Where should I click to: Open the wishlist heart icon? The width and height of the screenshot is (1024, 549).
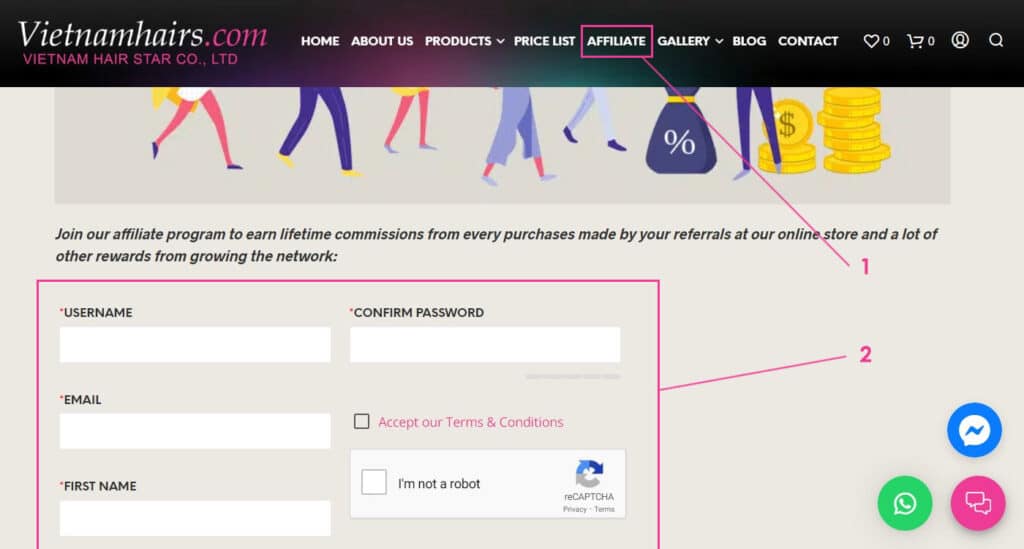click(871, 40)
